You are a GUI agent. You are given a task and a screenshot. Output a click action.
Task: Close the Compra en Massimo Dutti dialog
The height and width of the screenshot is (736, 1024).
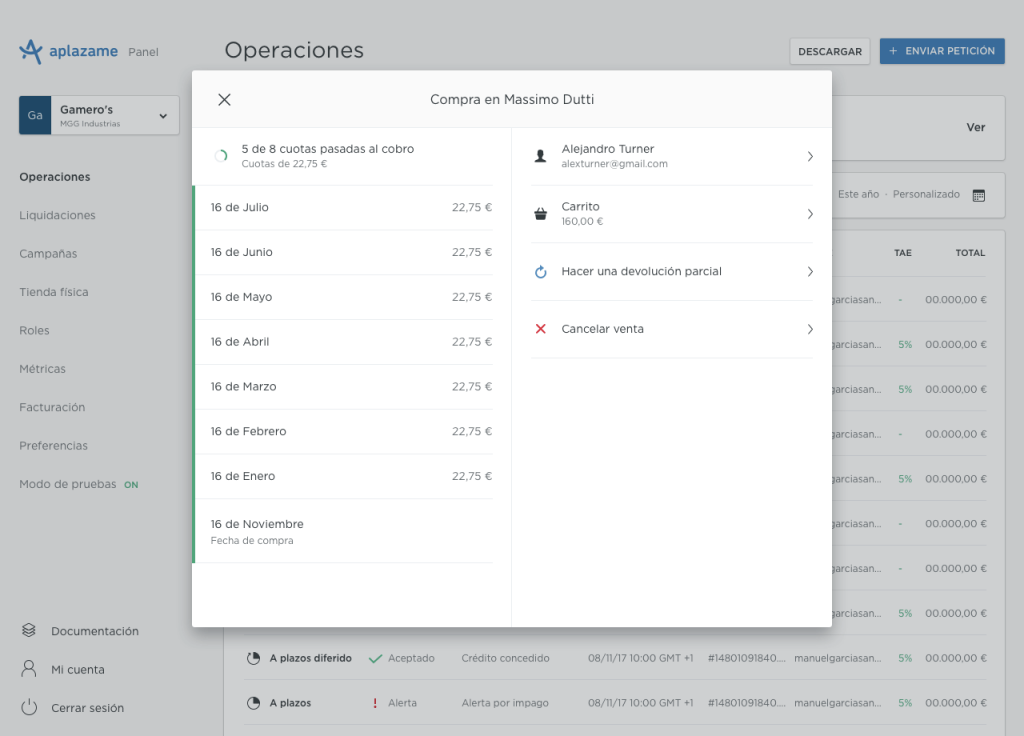224,99
